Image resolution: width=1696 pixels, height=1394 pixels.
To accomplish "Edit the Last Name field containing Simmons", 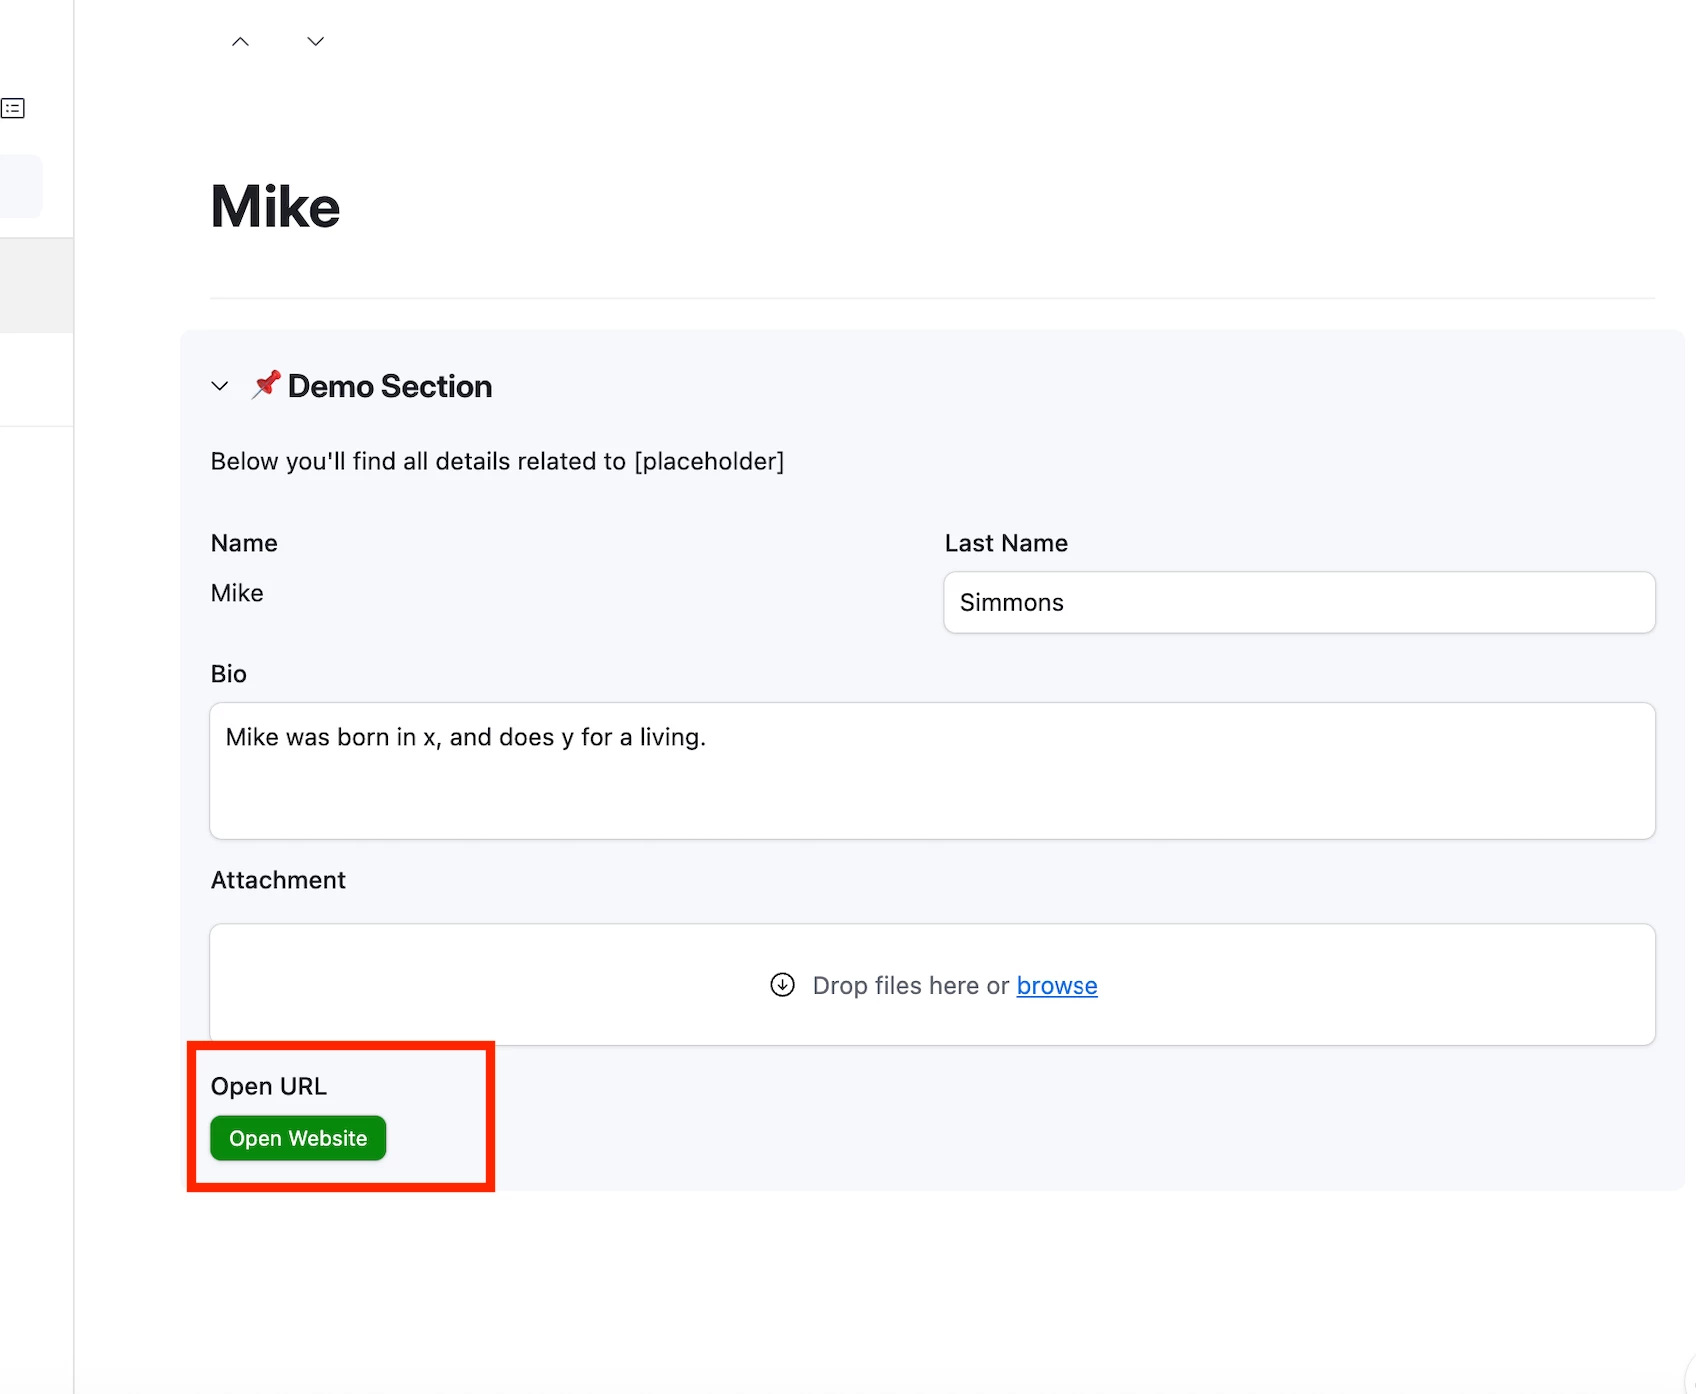I will [x=1299, y=602].
